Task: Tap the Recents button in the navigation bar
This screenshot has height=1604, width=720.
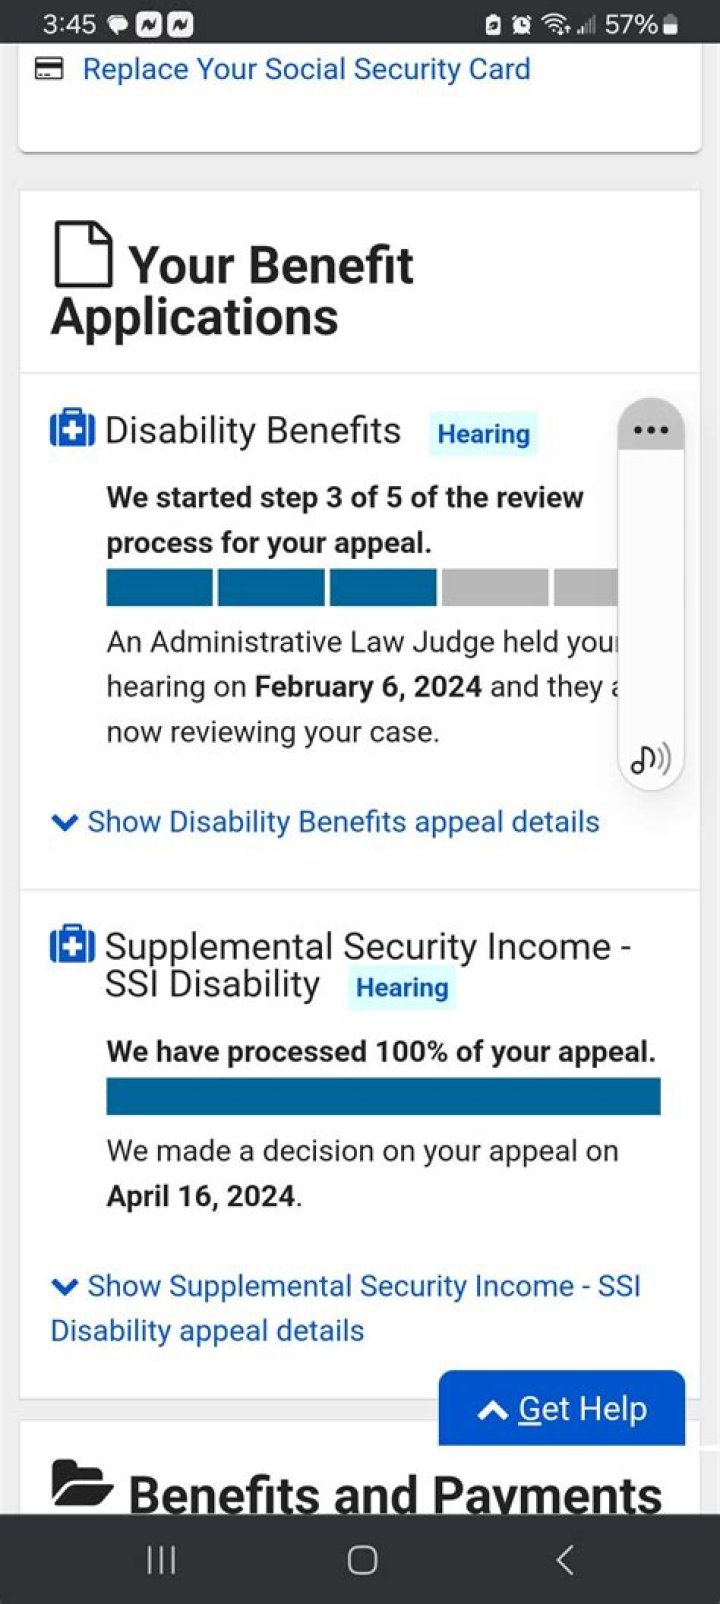Action: tap(160, 1558)
